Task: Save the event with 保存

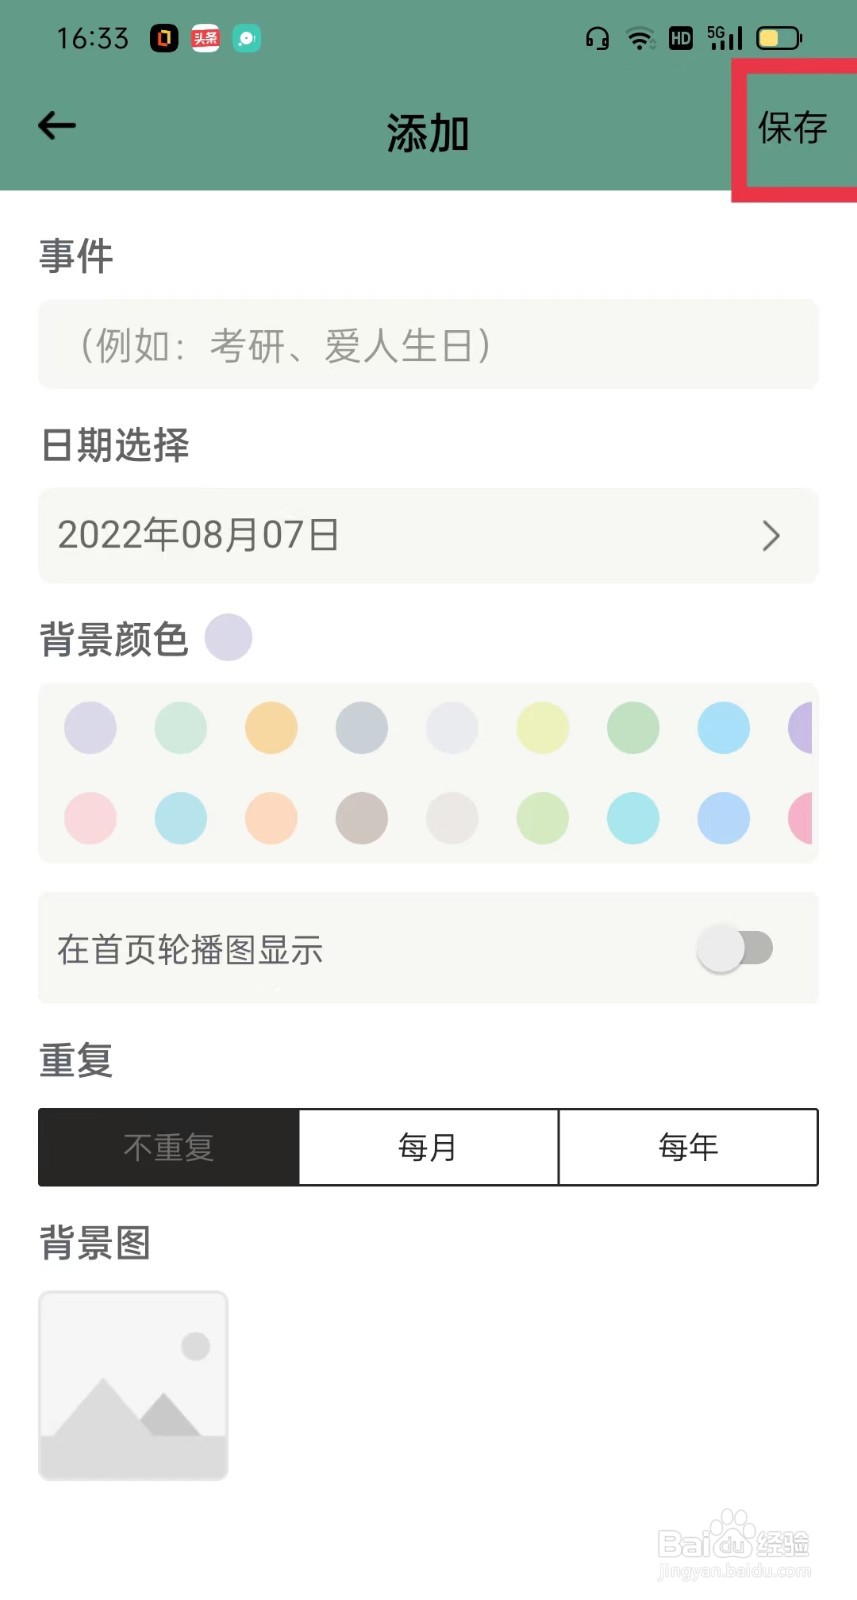Action: (x=792, y=128)
